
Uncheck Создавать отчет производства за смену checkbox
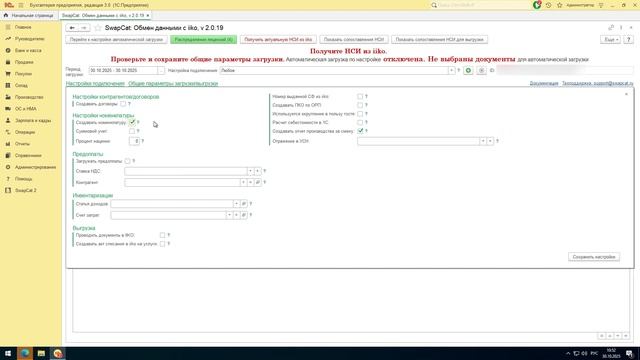(360, 131)
